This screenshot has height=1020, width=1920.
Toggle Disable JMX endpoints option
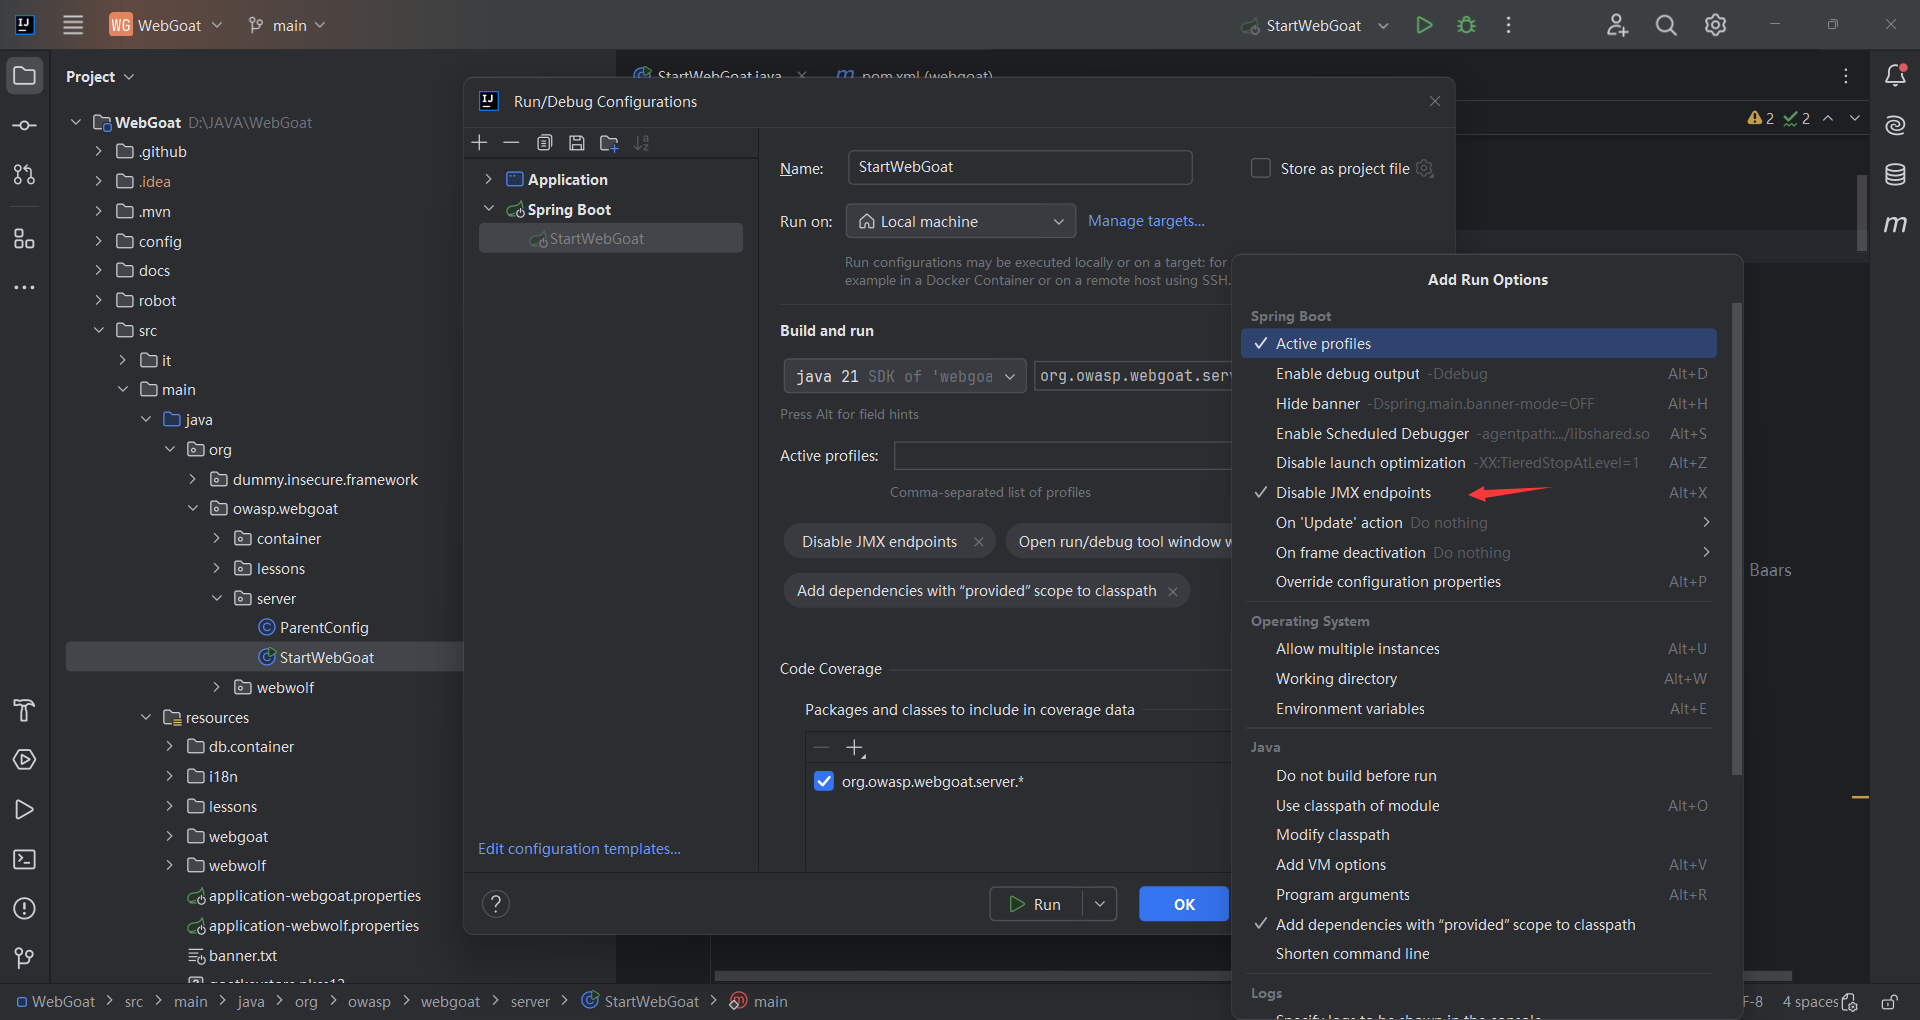click(x=1479, y=493)
